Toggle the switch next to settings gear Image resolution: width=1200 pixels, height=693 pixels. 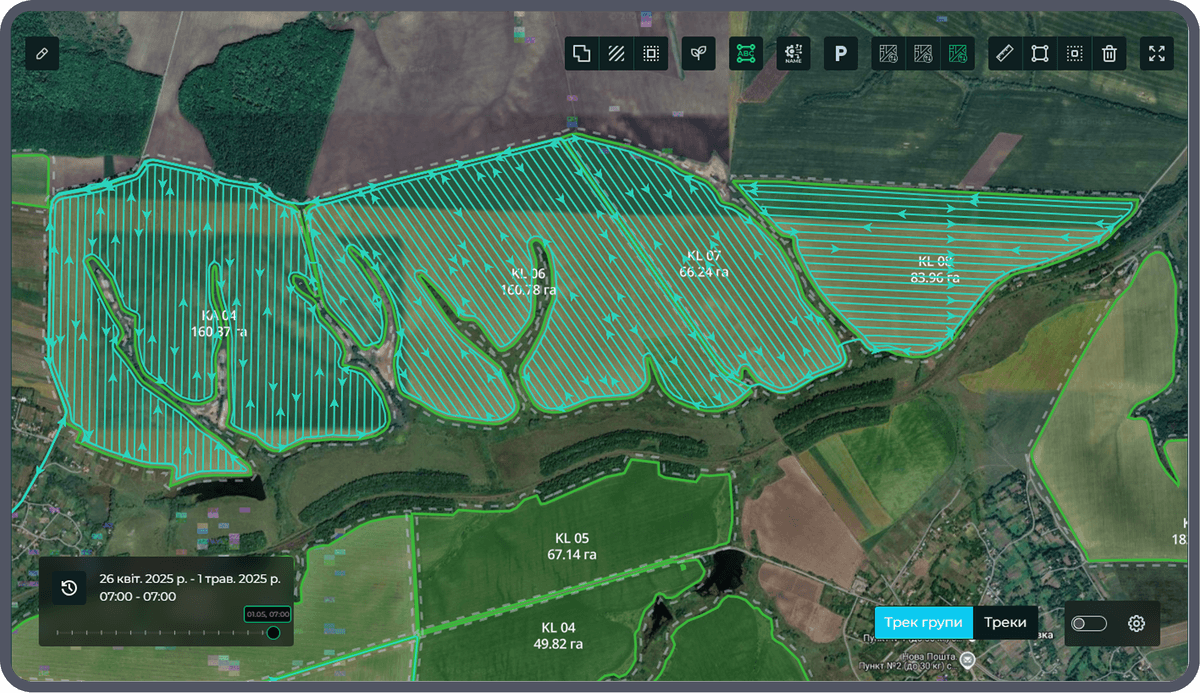click(1089, 624)
